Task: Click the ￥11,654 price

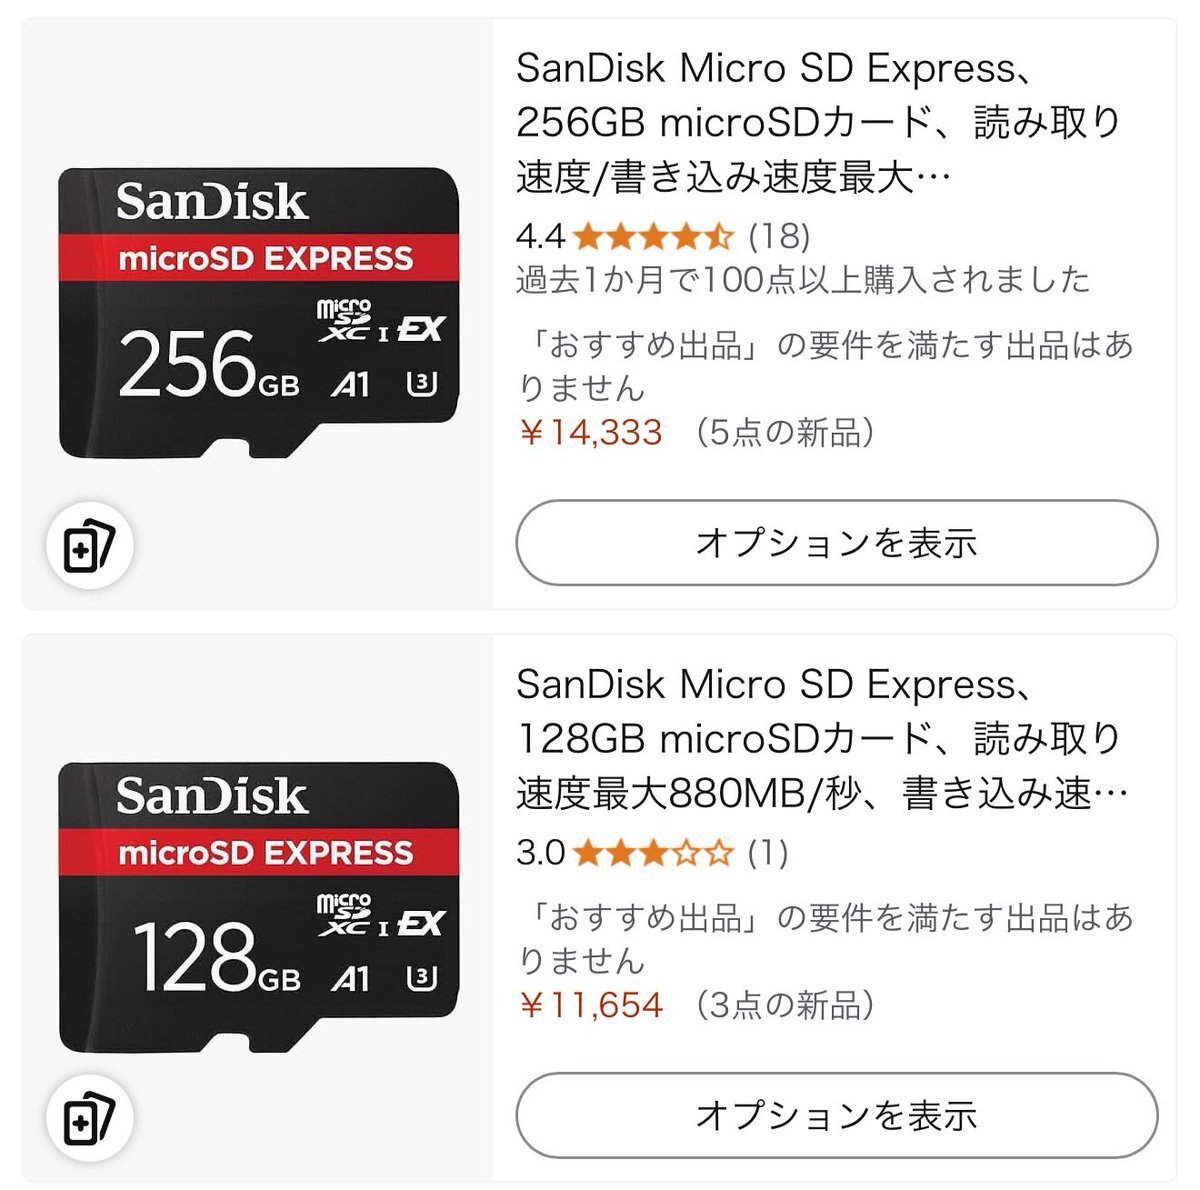Action: (x=590, y=1005)
